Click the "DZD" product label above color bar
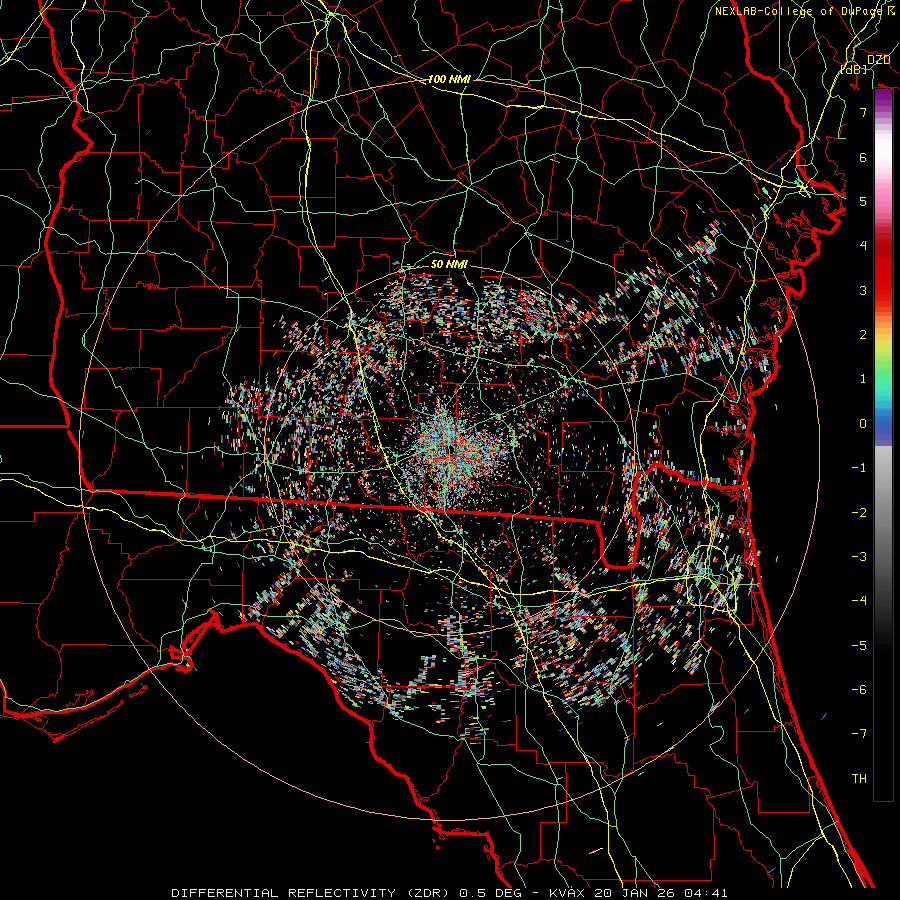Screen dimensions: 900x900 [x=878, y=60]
